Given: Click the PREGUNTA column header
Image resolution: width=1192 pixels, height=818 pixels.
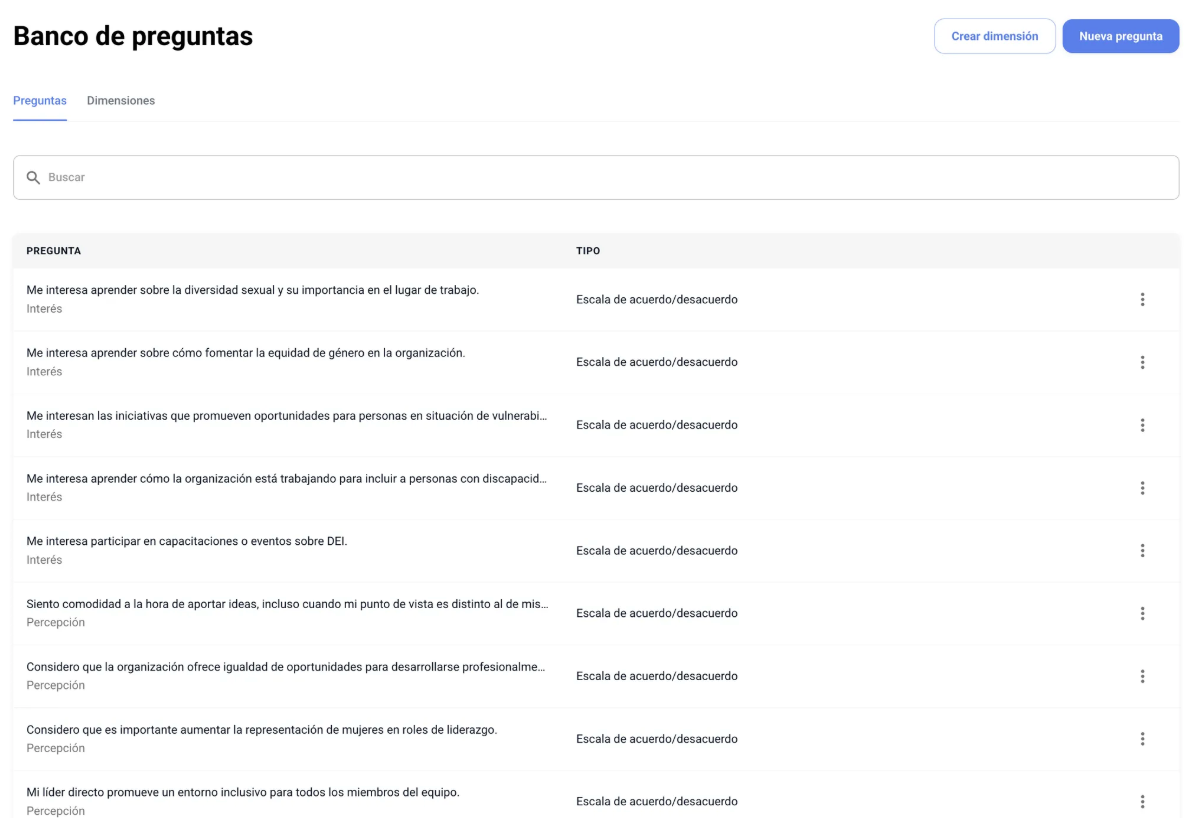Looking at the screenshot, I should pos(53,251).
